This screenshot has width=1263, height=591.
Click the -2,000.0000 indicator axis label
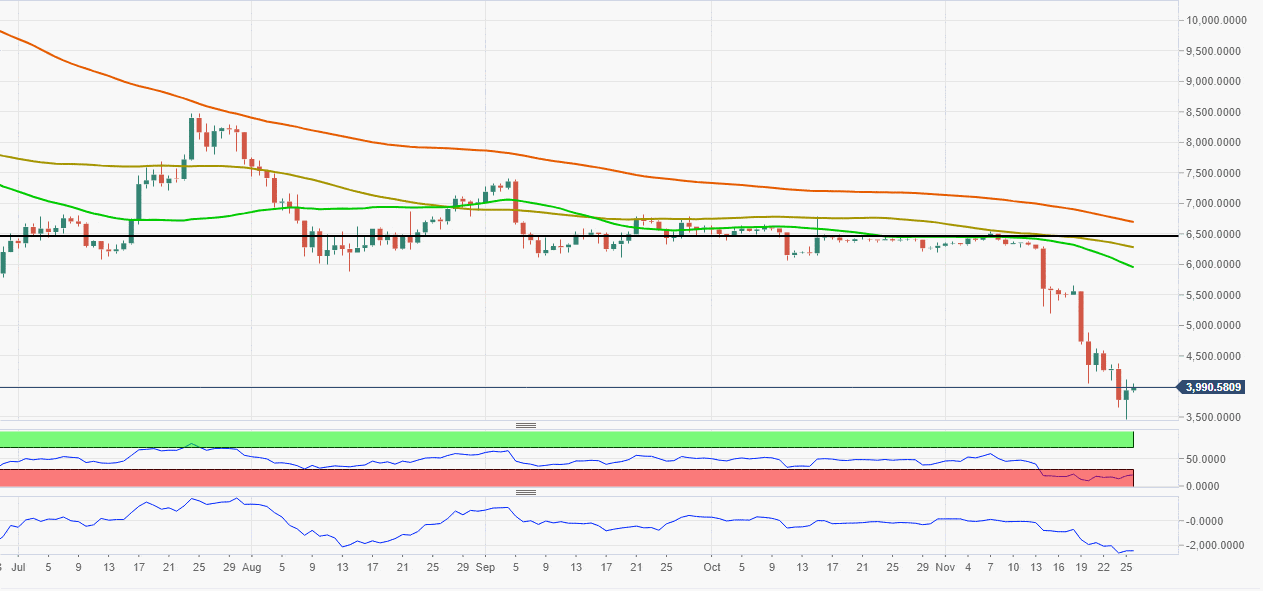(x=1214, y=546)
